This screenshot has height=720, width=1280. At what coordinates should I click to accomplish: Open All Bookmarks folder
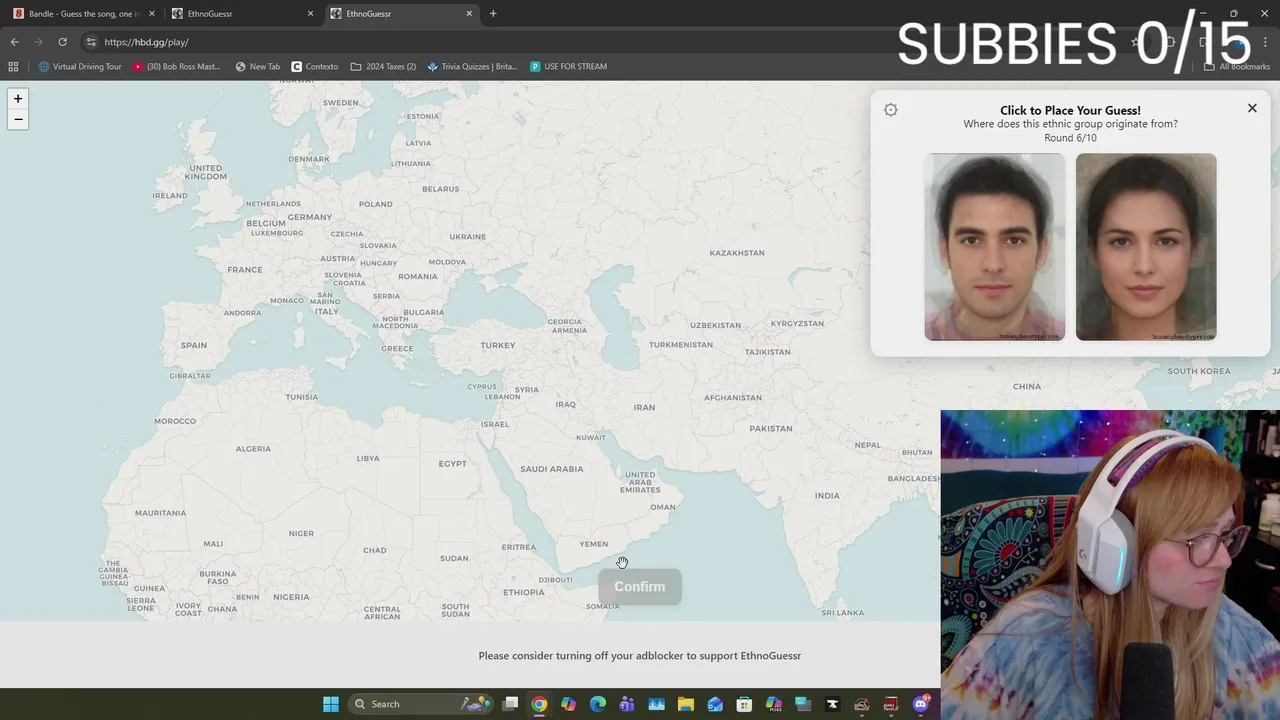point(1237,67)
